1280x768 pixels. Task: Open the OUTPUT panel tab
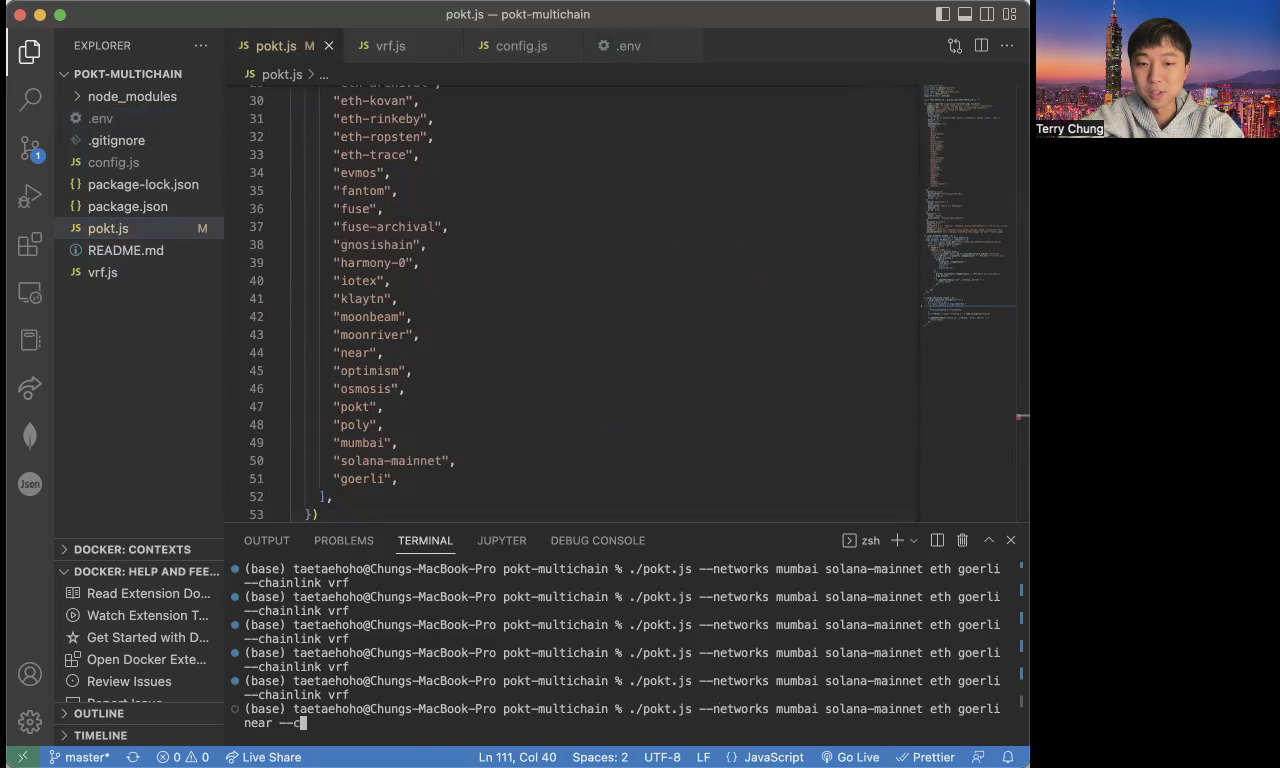pyautogui.click(x=267, y=540)
